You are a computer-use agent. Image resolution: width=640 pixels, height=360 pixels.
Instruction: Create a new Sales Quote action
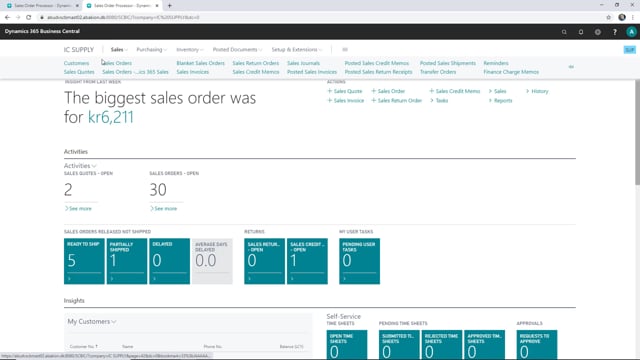tap(345, 91)
